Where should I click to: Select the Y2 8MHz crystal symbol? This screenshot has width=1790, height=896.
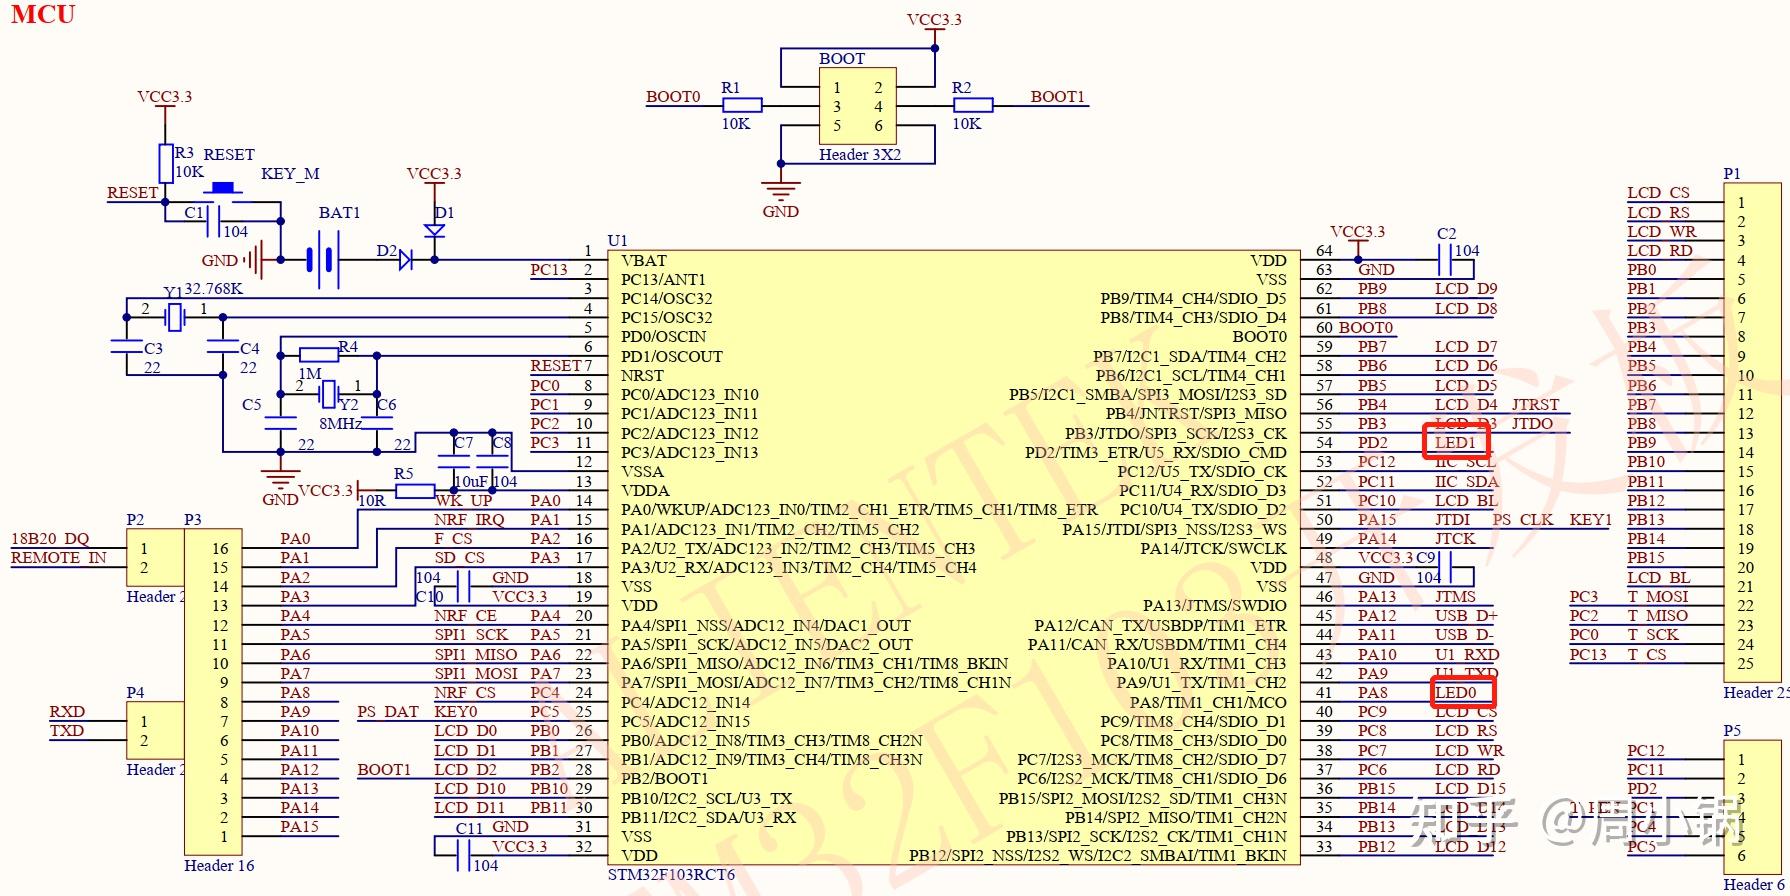click(328, 394)
